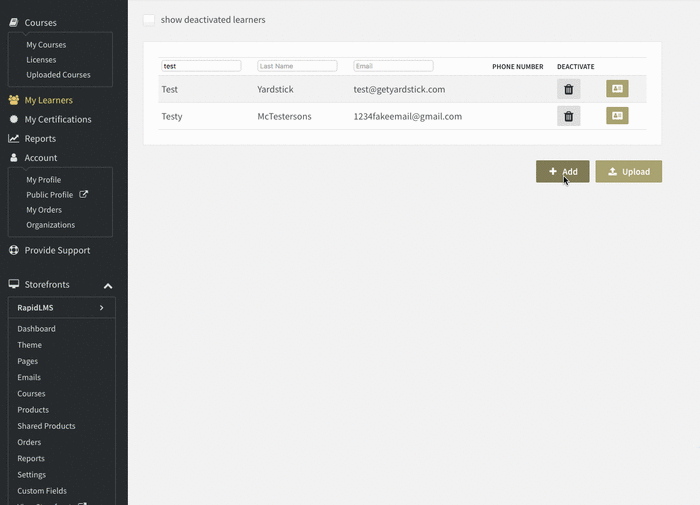Open storefront Custom Fields
Image resolution: width=700 pixels, height=505 pixels.
pyautogui.click(x=42, y=491)
